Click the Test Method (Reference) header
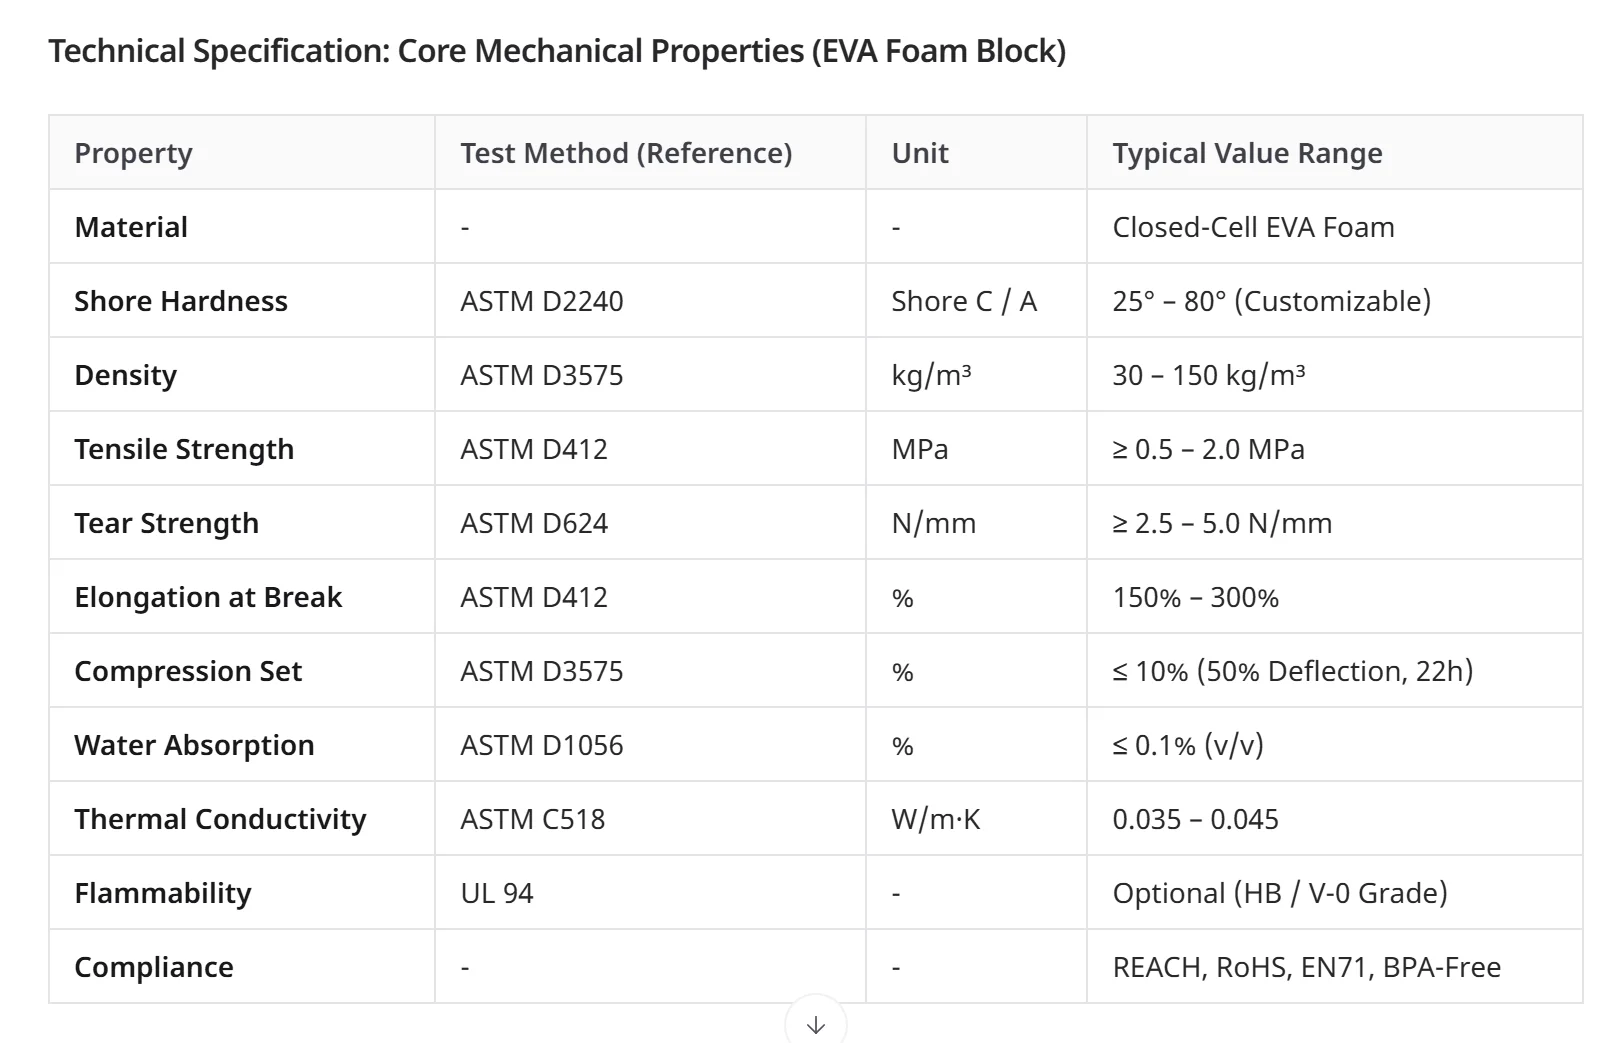This screenshot has height=1043, width=1613. pos(626,153)
